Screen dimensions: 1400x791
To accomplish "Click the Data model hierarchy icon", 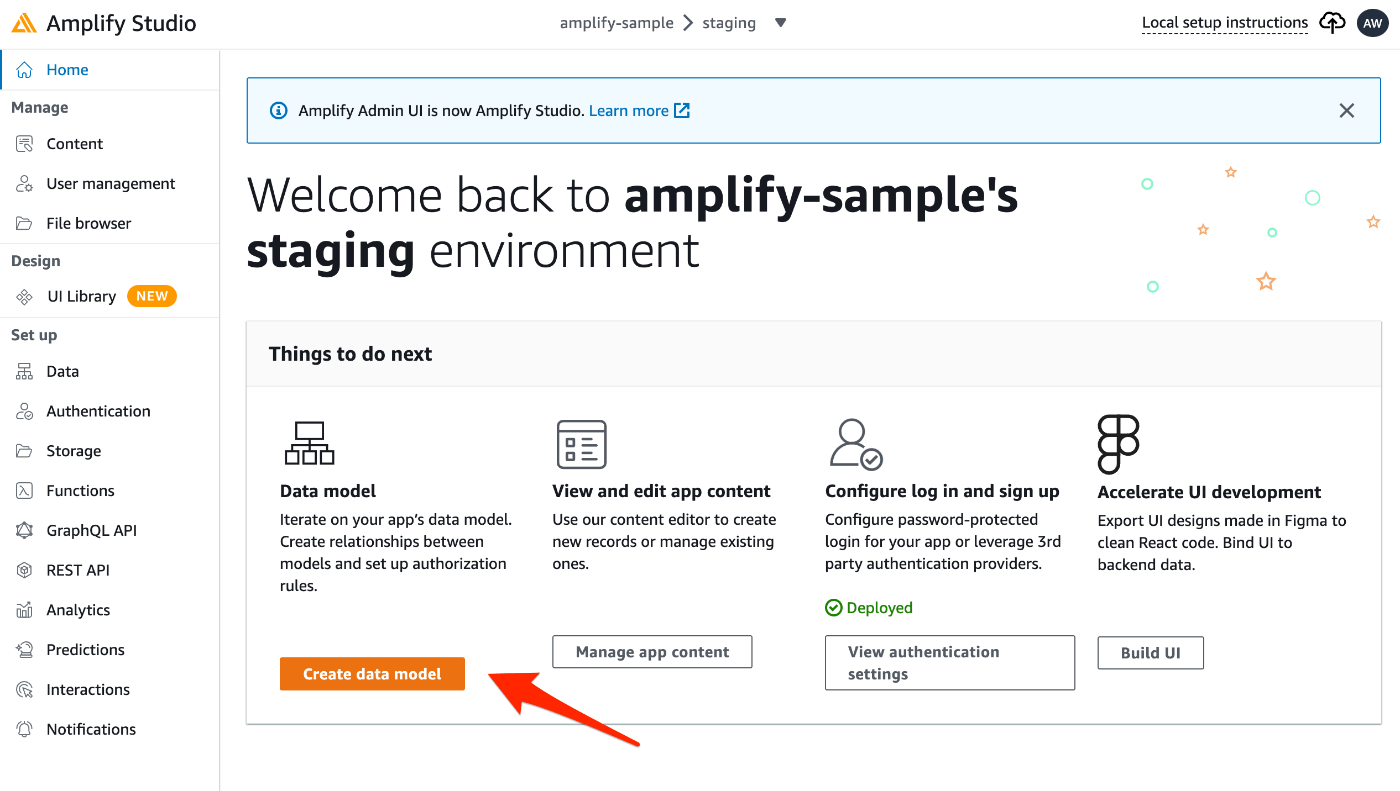I will [x=309, y=443].
